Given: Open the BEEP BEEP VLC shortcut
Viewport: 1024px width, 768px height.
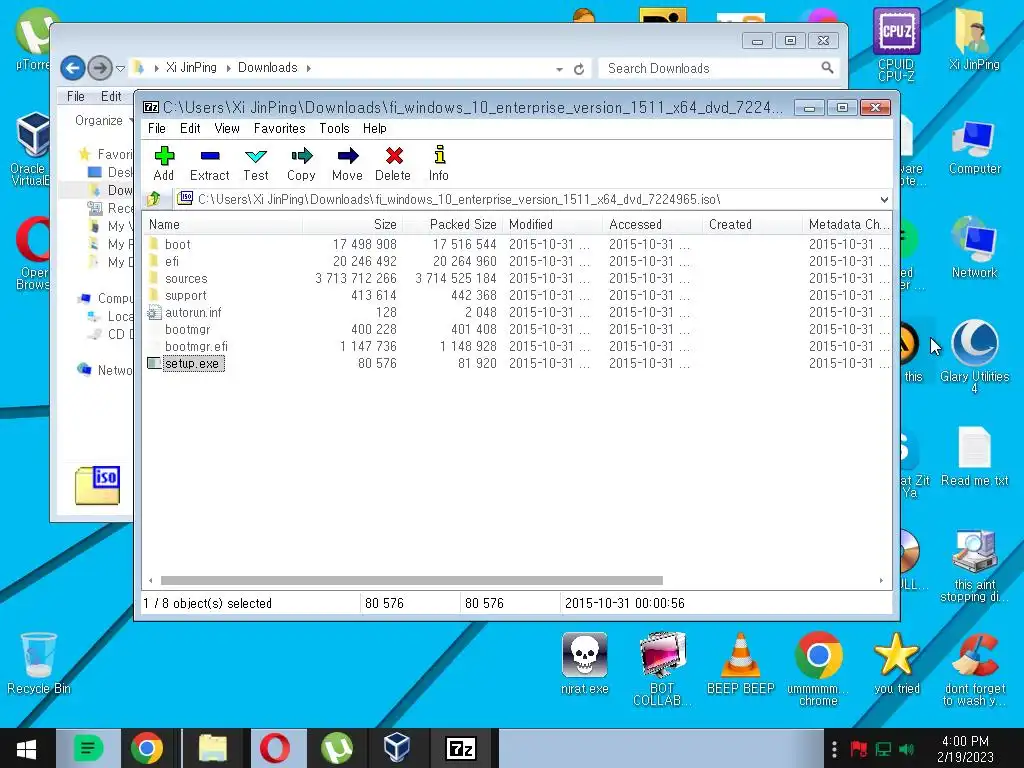Looking at the screenshot, I should click(x=740, y=664).
